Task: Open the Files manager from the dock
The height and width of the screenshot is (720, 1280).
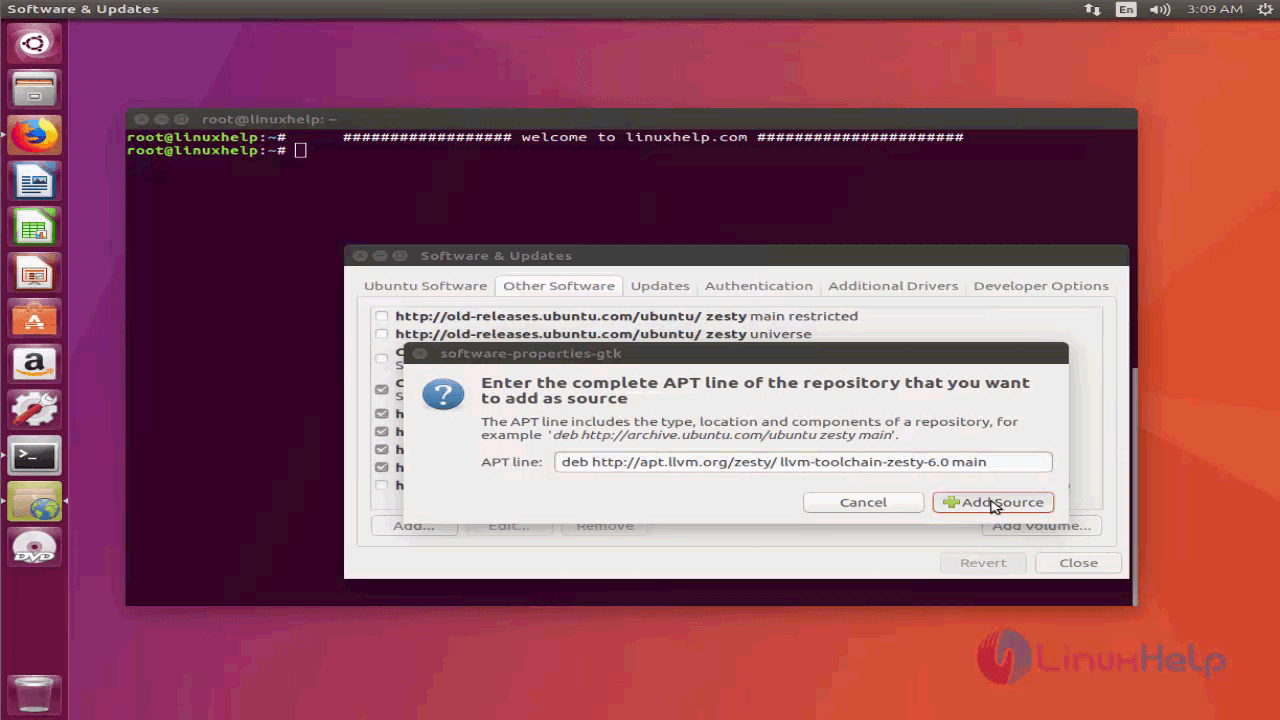Action: pyautogui.click(x=34, y=89)
